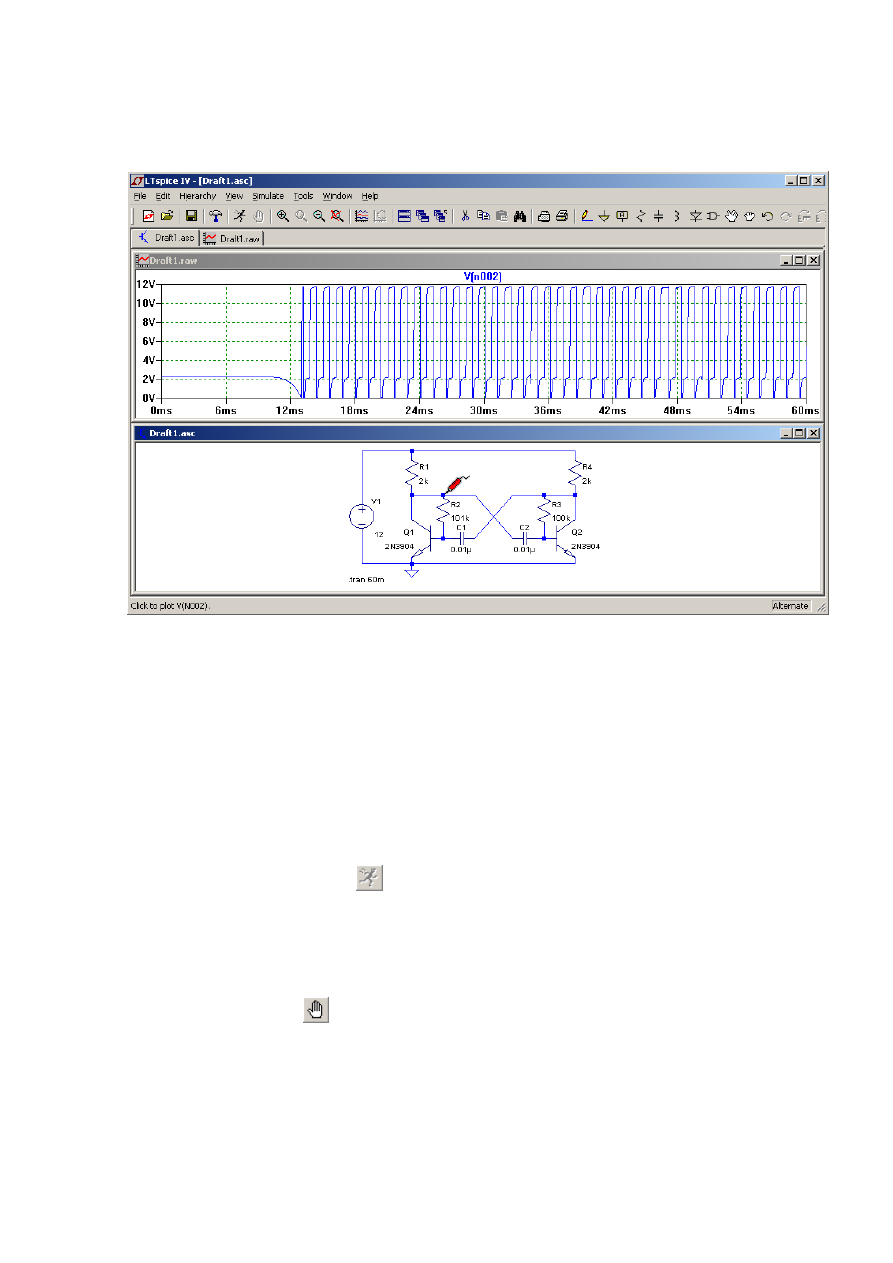Open the Hierarchy menu
The width and height of the screenshot is (893, 1263).
198,196
